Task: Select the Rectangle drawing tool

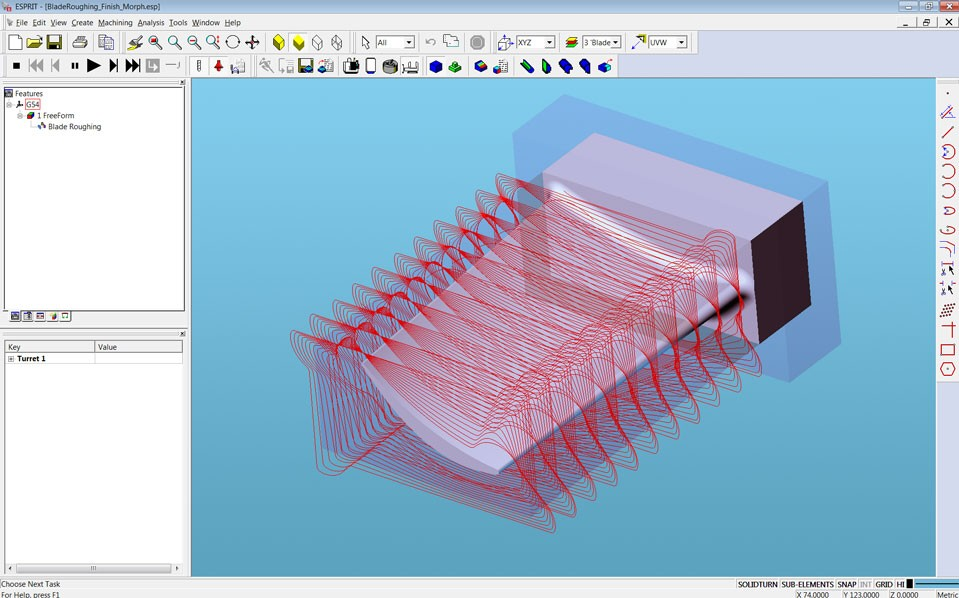Action: point(947,350)
